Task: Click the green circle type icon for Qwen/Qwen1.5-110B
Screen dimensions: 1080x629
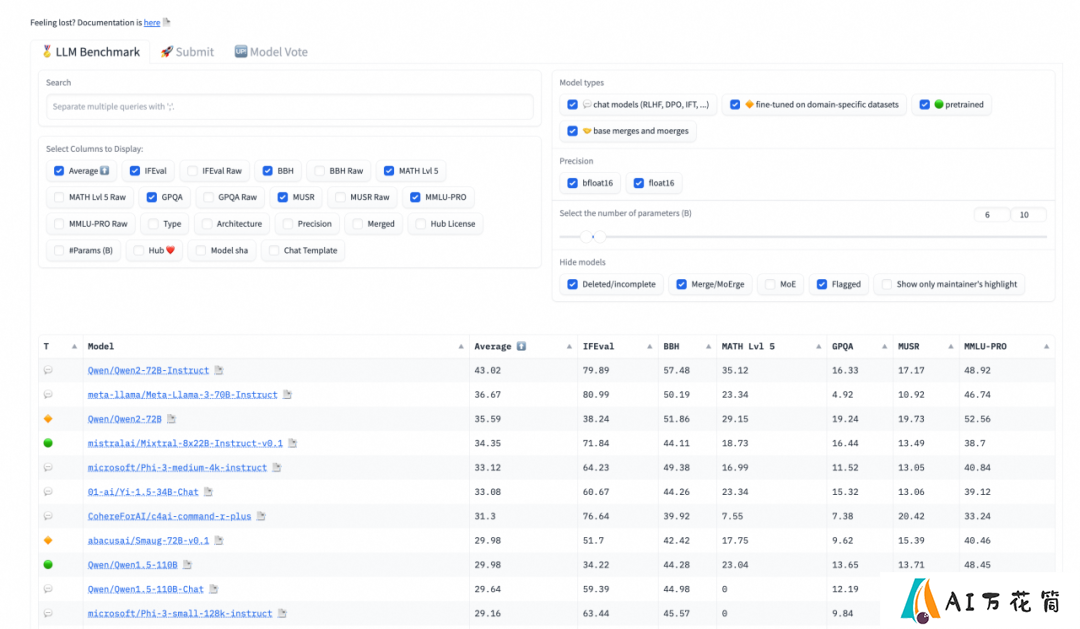Action: [x=48, y=564]
